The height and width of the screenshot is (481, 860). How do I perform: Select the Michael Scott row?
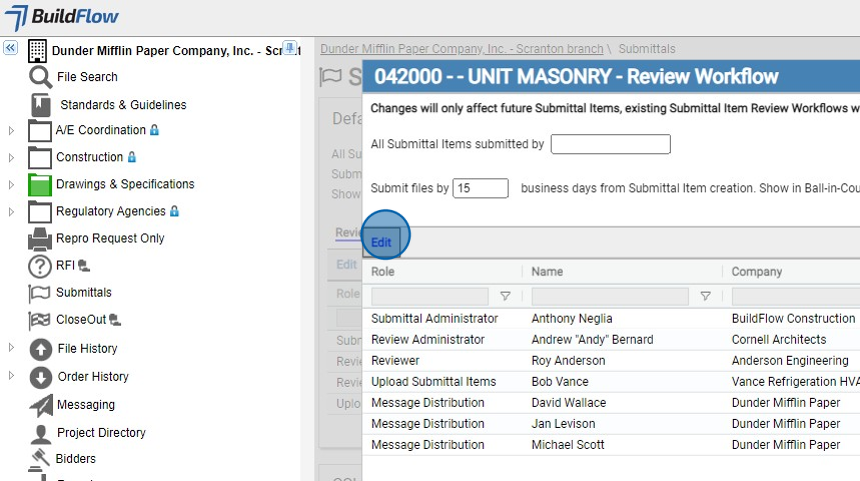pyautogui.click(x=611, y=445)
